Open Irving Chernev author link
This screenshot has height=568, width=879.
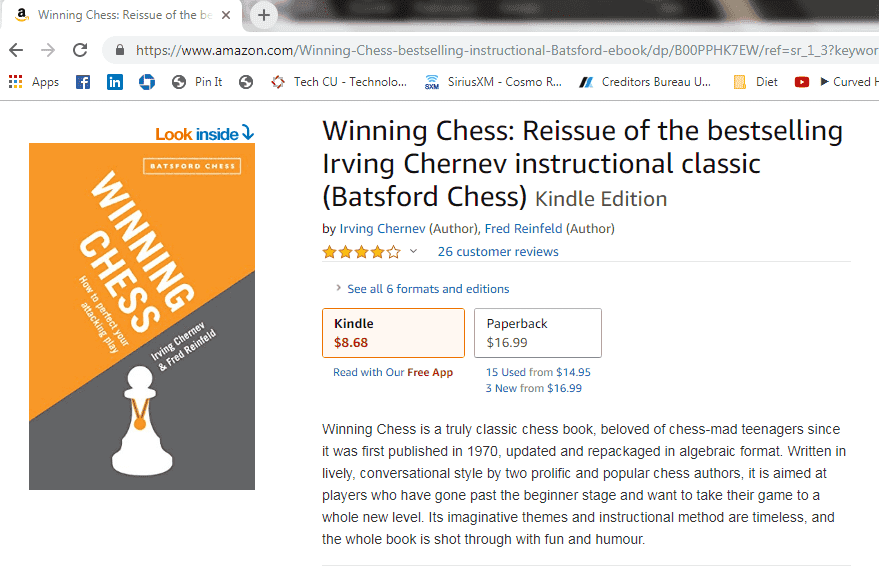(x=381, y=229)
